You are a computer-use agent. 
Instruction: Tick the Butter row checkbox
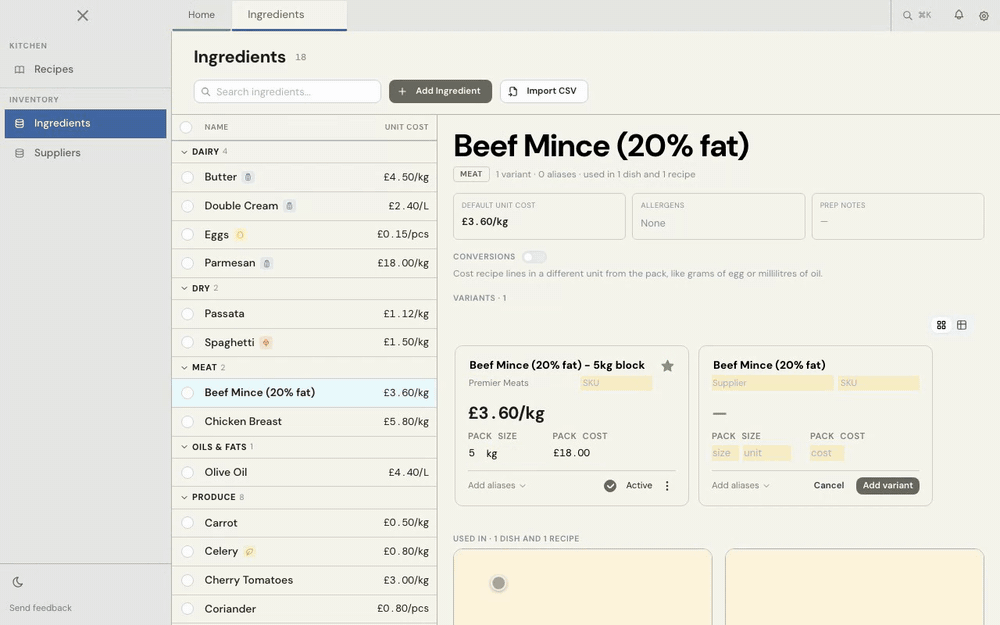tap(188, 177)
